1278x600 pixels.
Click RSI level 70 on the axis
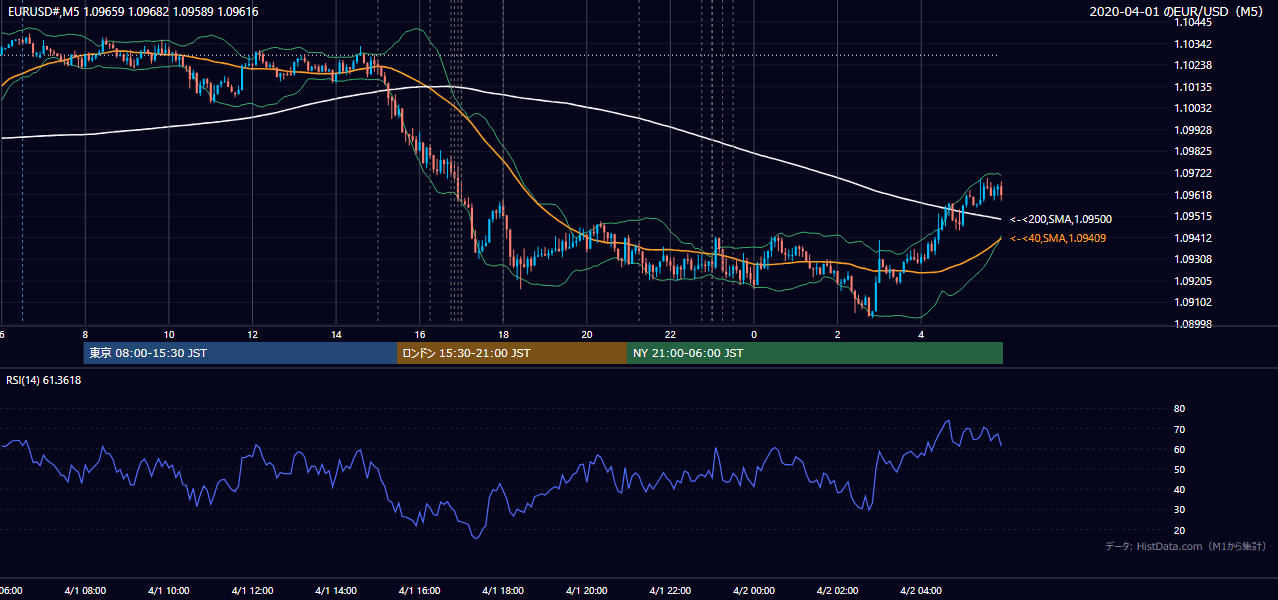click(1179, 429)
